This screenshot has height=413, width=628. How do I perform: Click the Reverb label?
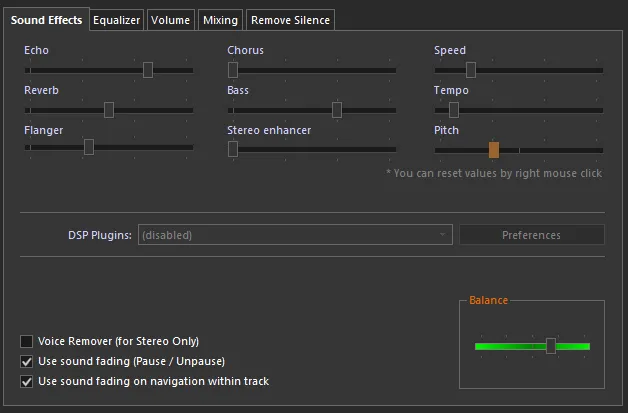point(41,90)
